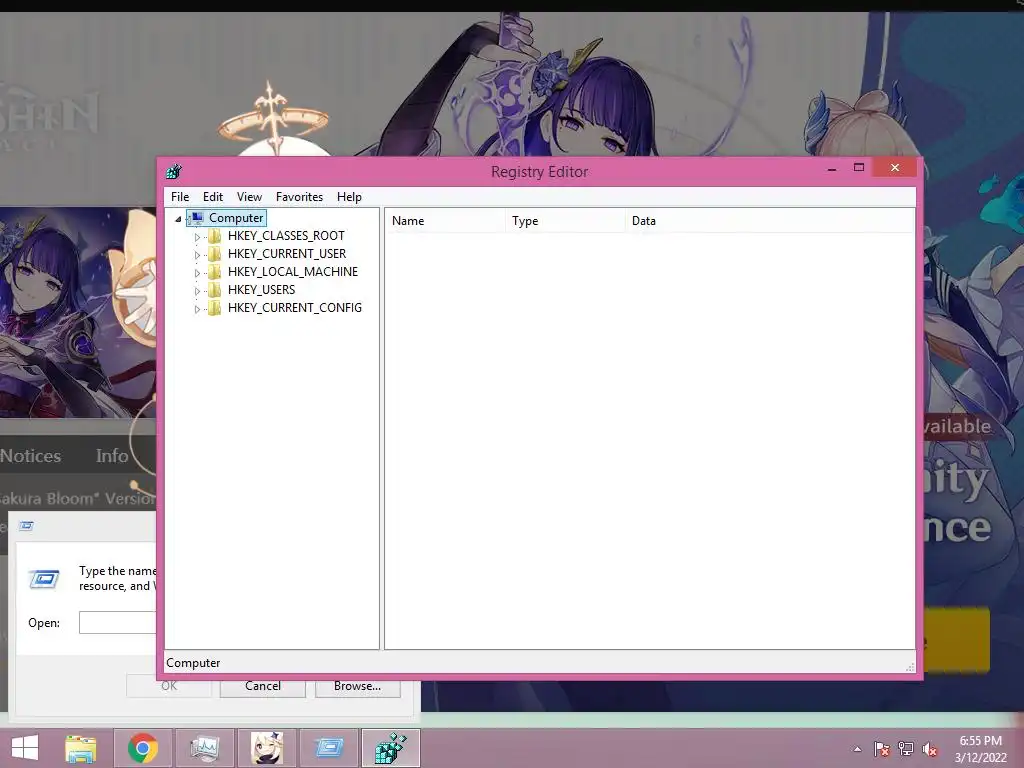
Task: Open File Explorer from the taskbar
Action: tap(81, 748)
